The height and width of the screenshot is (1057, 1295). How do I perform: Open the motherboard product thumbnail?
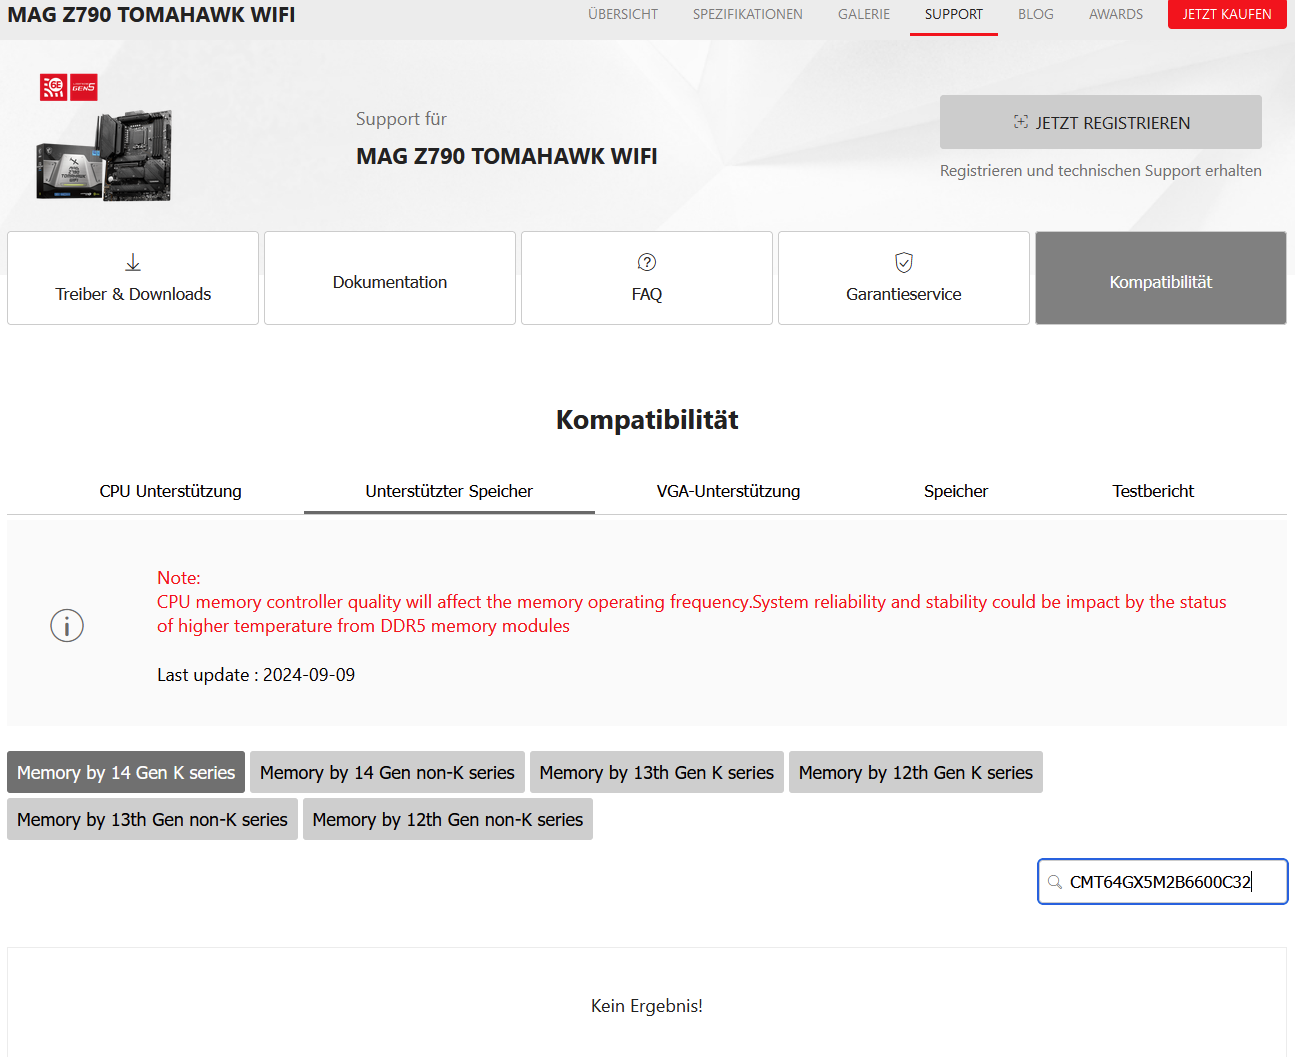coord(105,155)
